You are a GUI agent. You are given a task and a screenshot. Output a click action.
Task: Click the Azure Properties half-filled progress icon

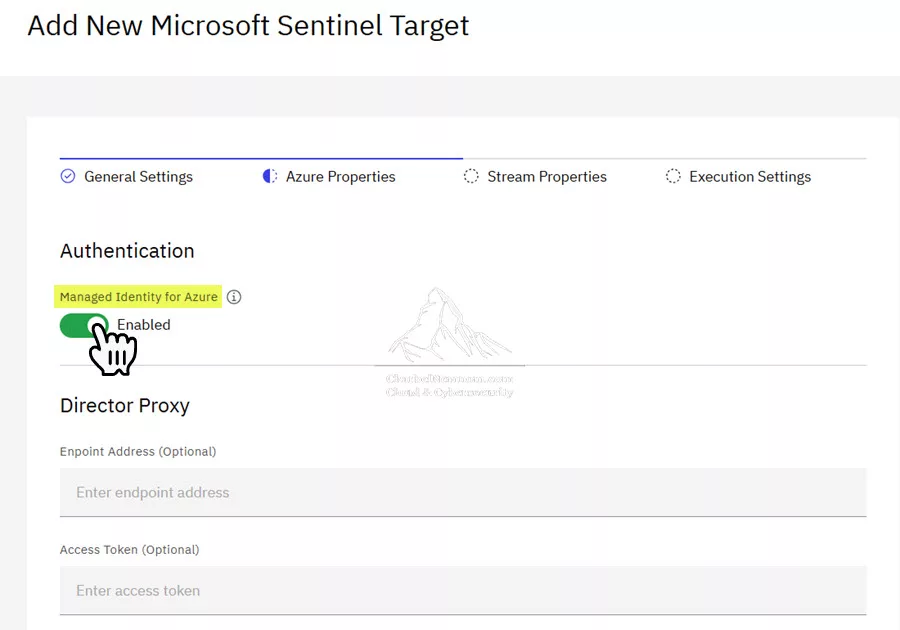point(270,176)
